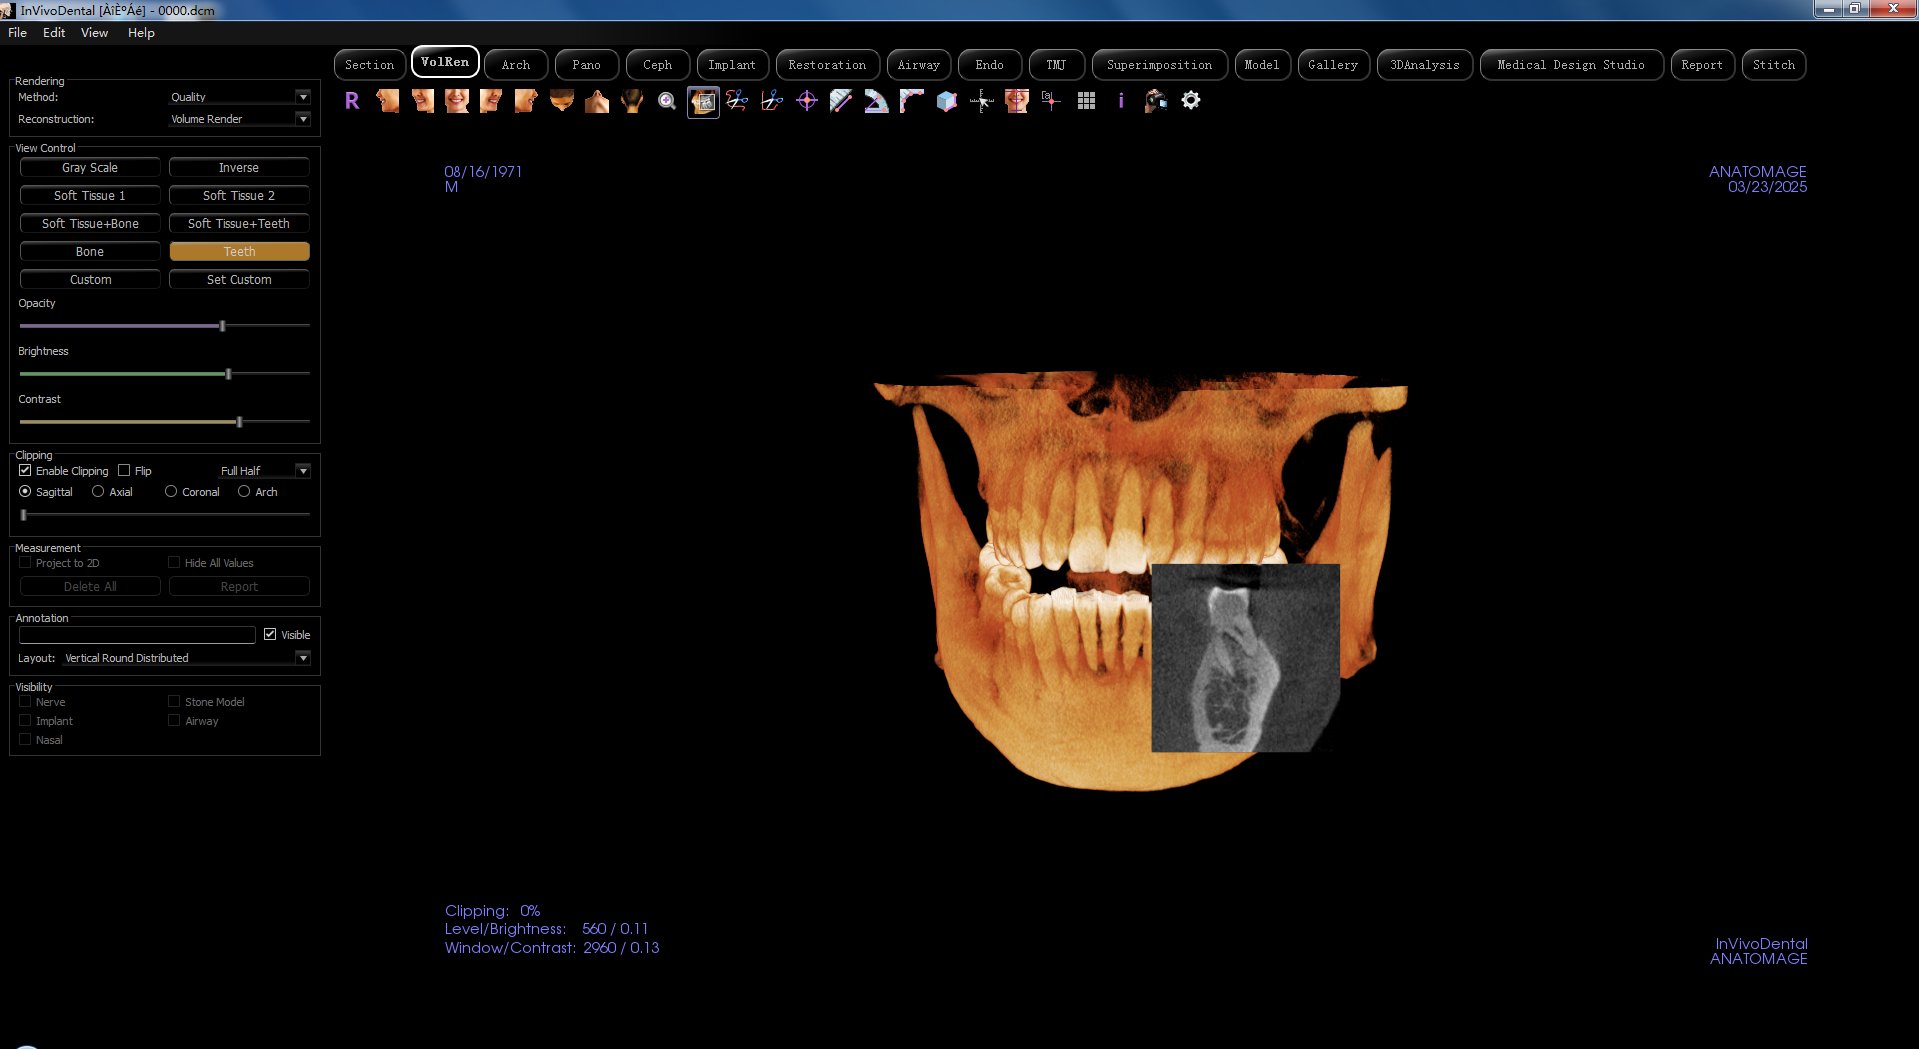Switch to the Implant tab

732,64
